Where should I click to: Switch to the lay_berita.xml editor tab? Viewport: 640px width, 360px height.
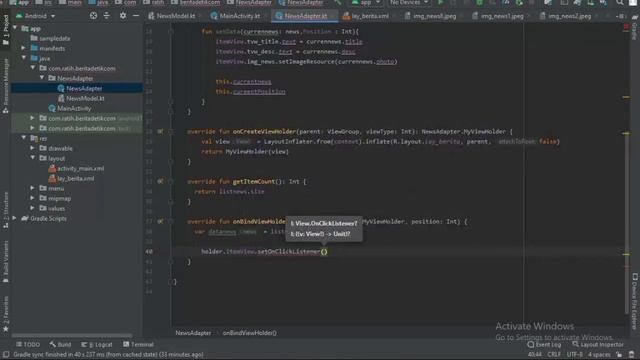coord(369,16)
